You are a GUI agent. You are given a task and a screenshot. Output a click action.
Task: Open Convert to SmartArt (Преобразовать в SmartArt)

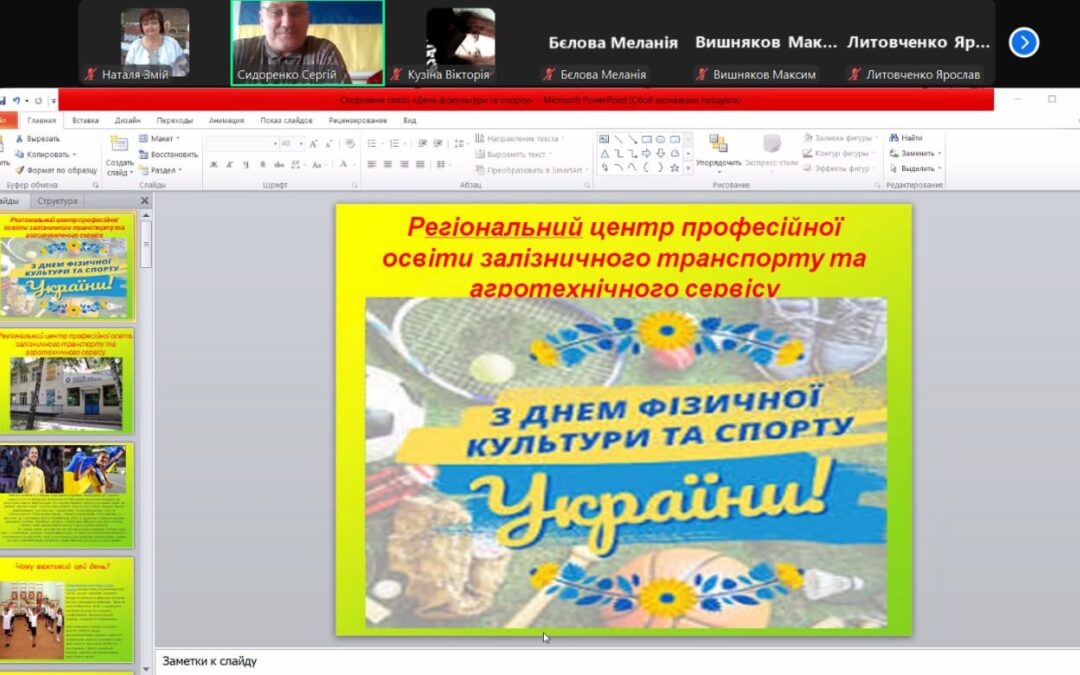(532, 170)
